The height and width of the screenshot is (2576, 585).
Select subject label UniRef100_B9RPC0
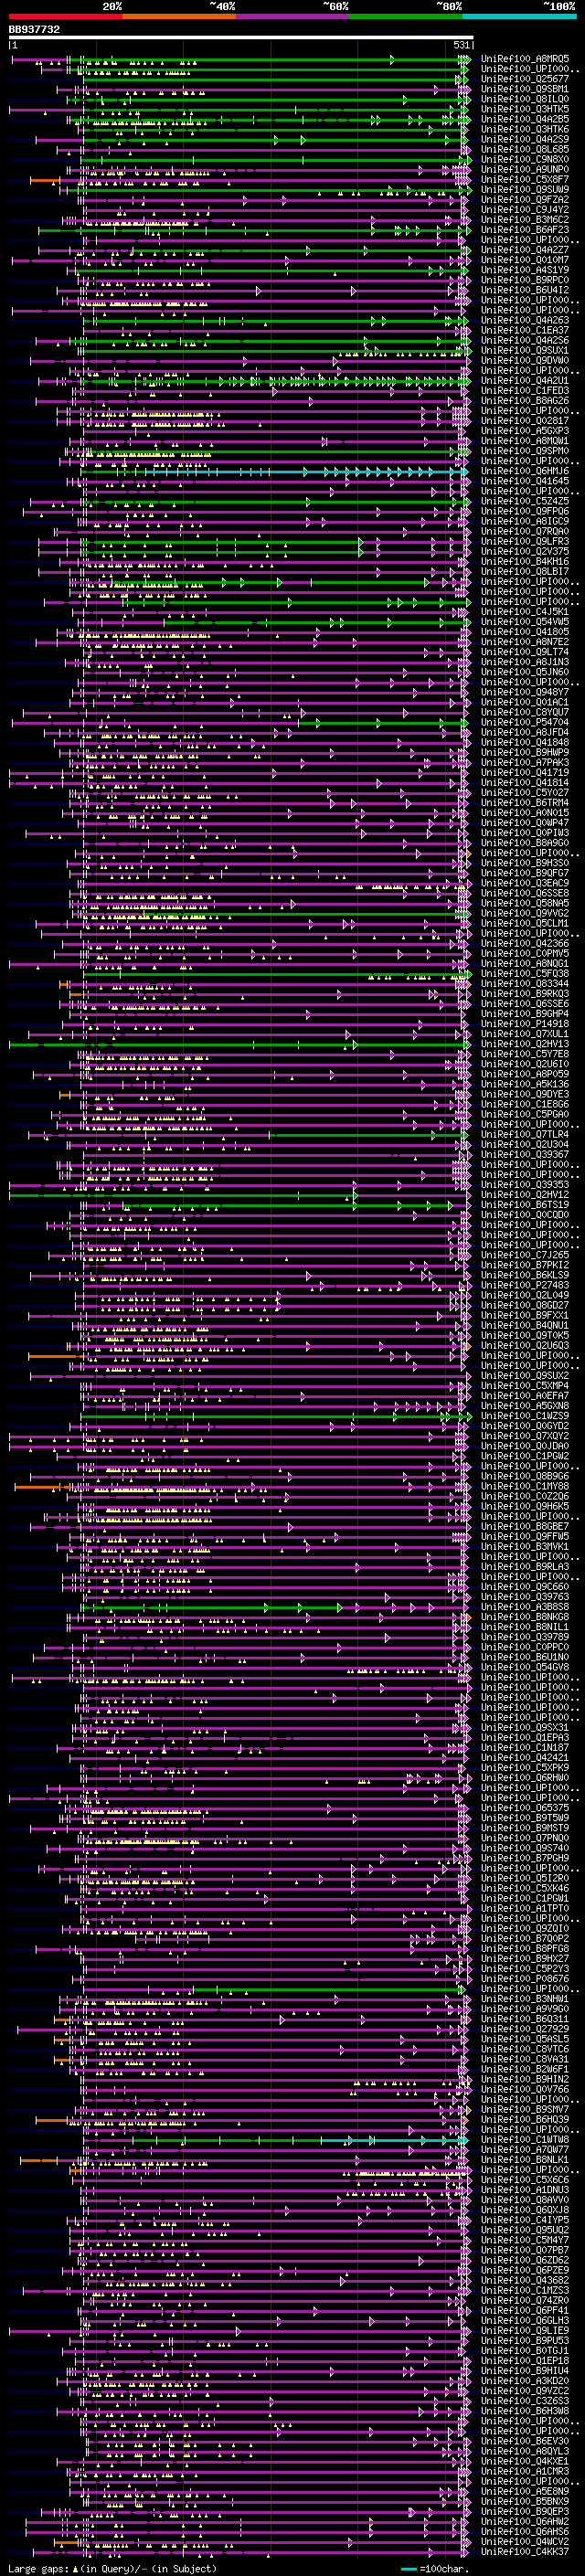point(525,280)
